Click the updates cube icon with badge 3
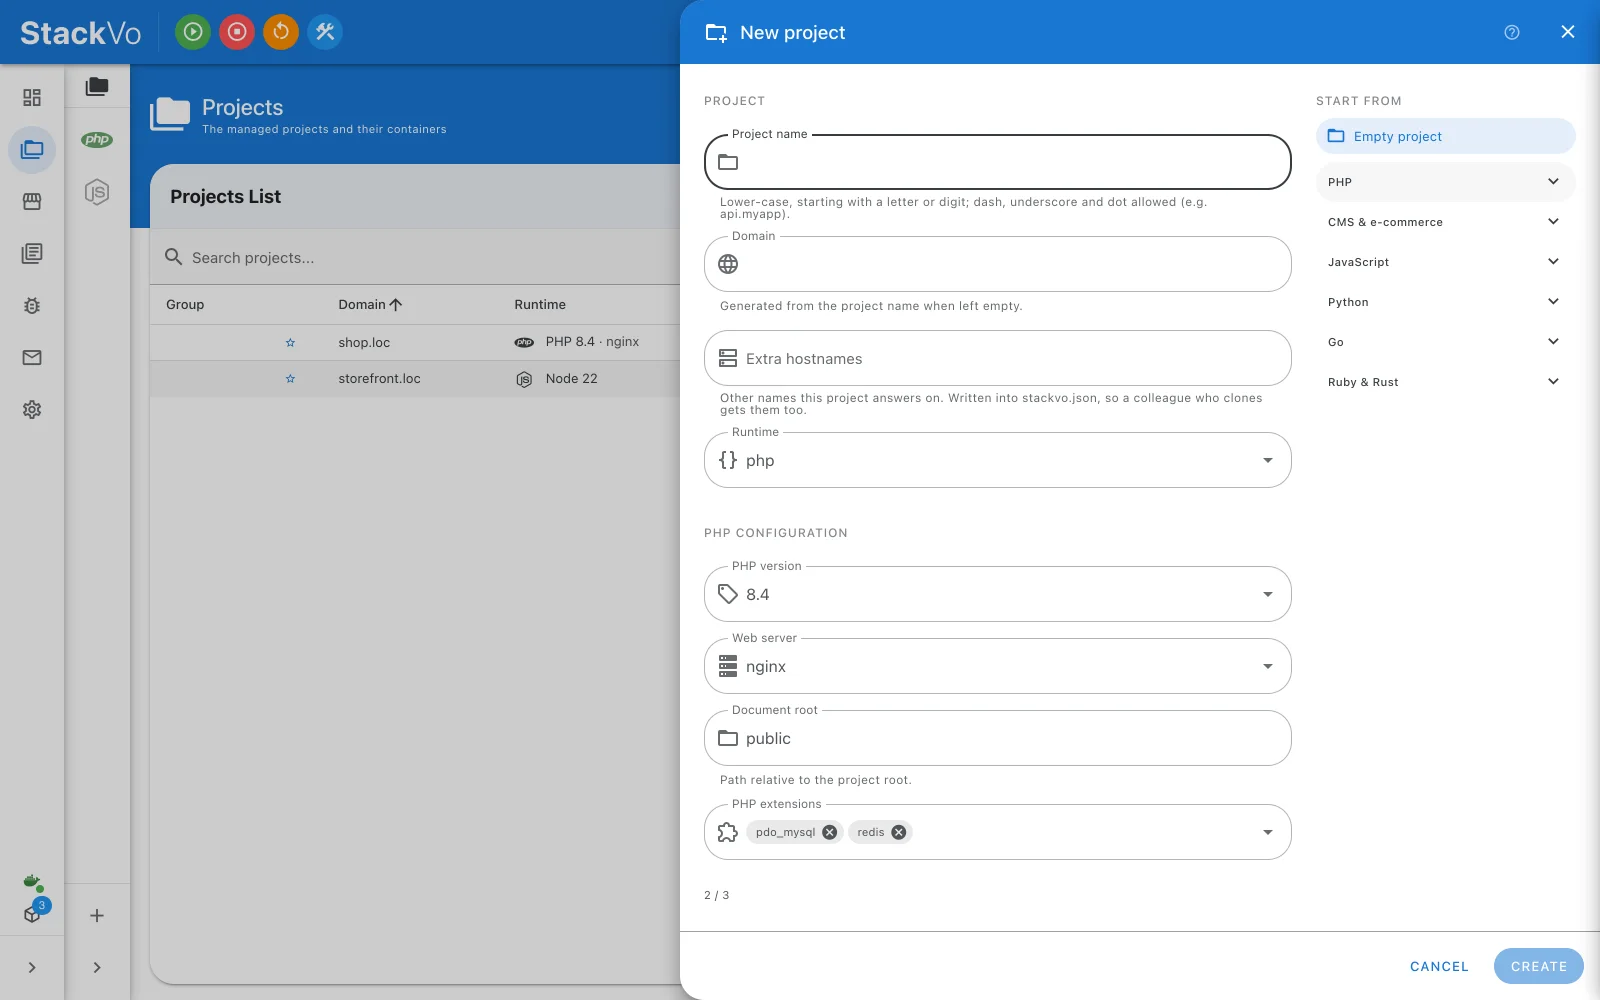Viewport: 1600px width, 1000px height. click(x=34, y=912)
